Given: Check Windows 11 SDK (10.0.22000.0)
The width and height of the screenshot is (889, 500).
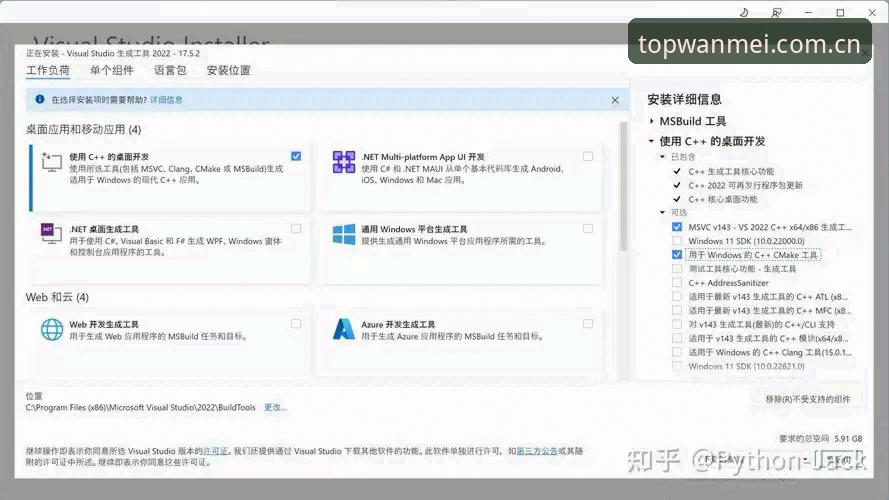Looking at the screenshot, I should coord(677,241).
